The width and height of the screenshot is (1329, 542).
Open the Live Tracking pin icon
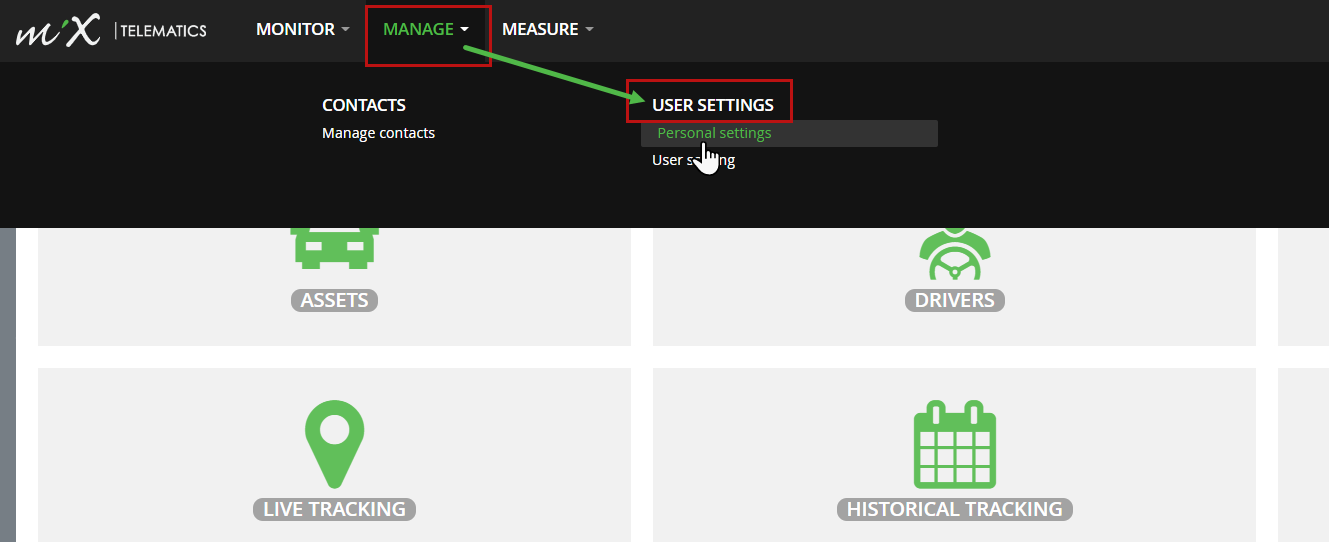pos(334,444)
